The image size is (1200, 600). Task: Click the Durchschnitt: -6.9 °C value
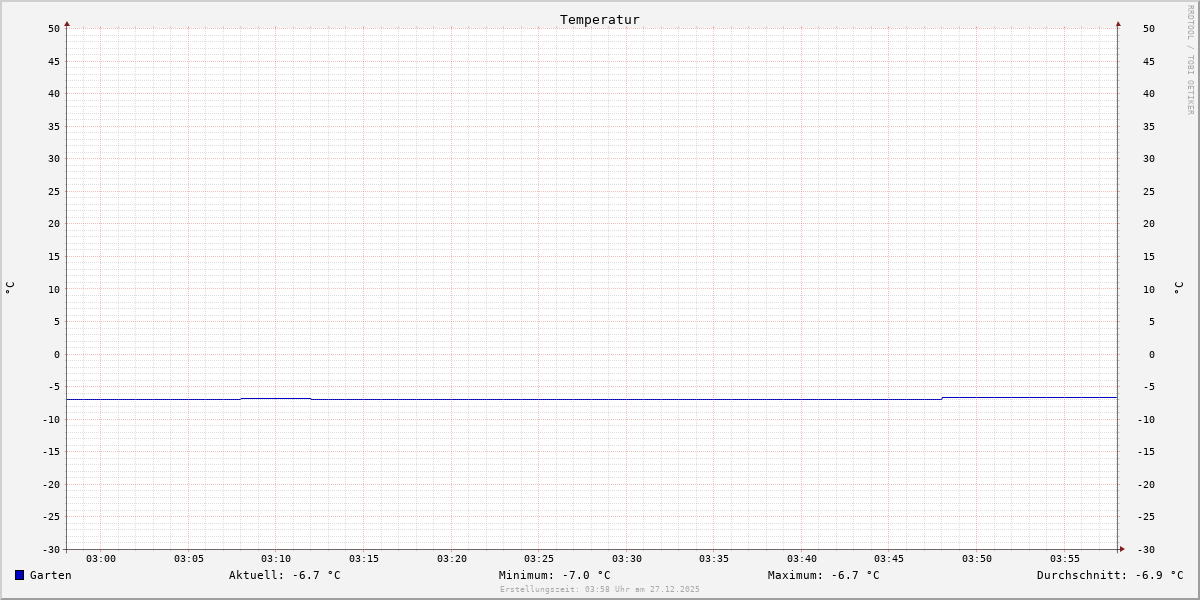(1110, 575)
